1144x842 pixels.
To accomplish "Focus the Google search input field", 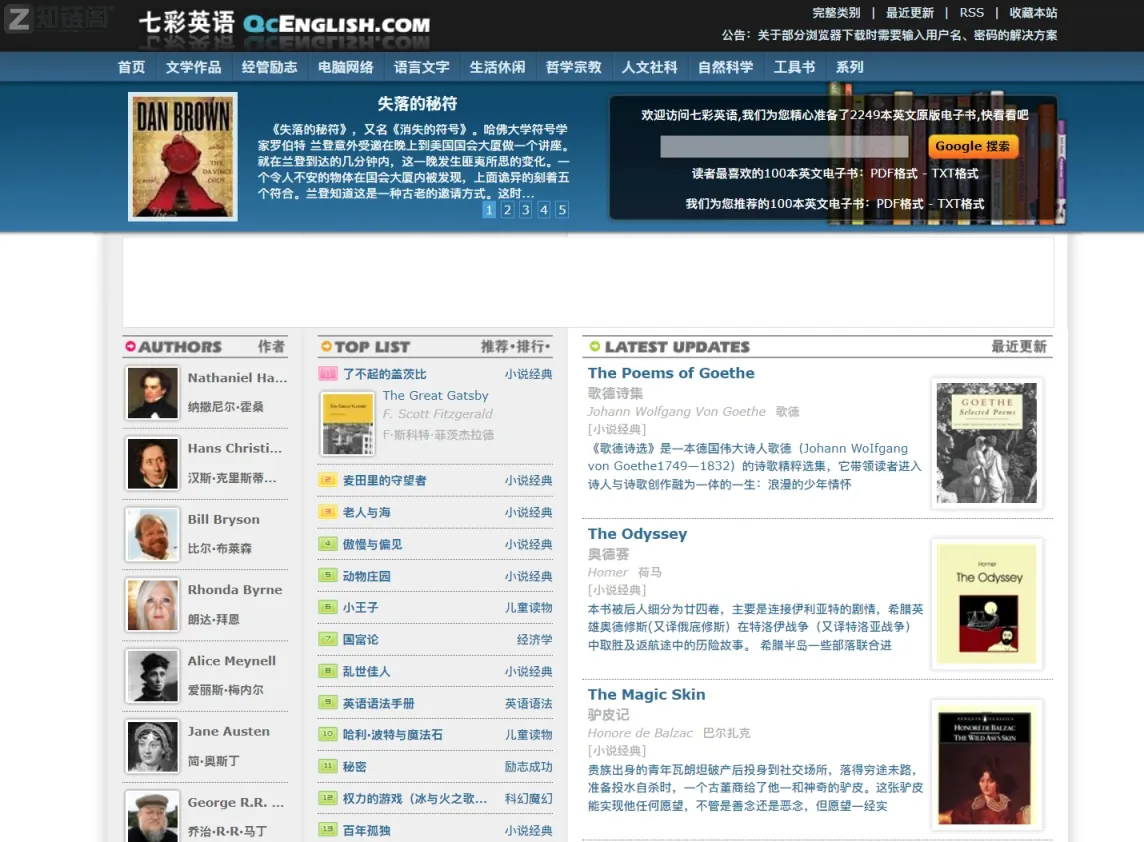I will (x=784, y=146).
